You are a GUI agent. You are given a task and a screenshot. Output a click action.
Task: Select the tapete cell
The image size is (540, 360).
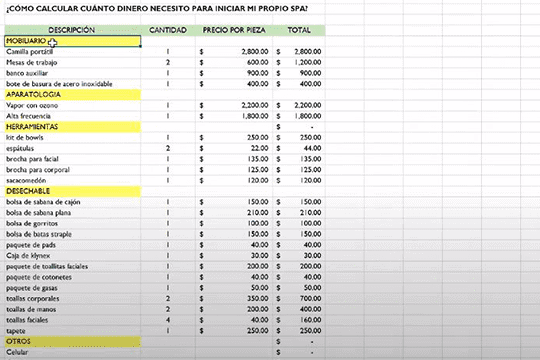click(73, 331)
